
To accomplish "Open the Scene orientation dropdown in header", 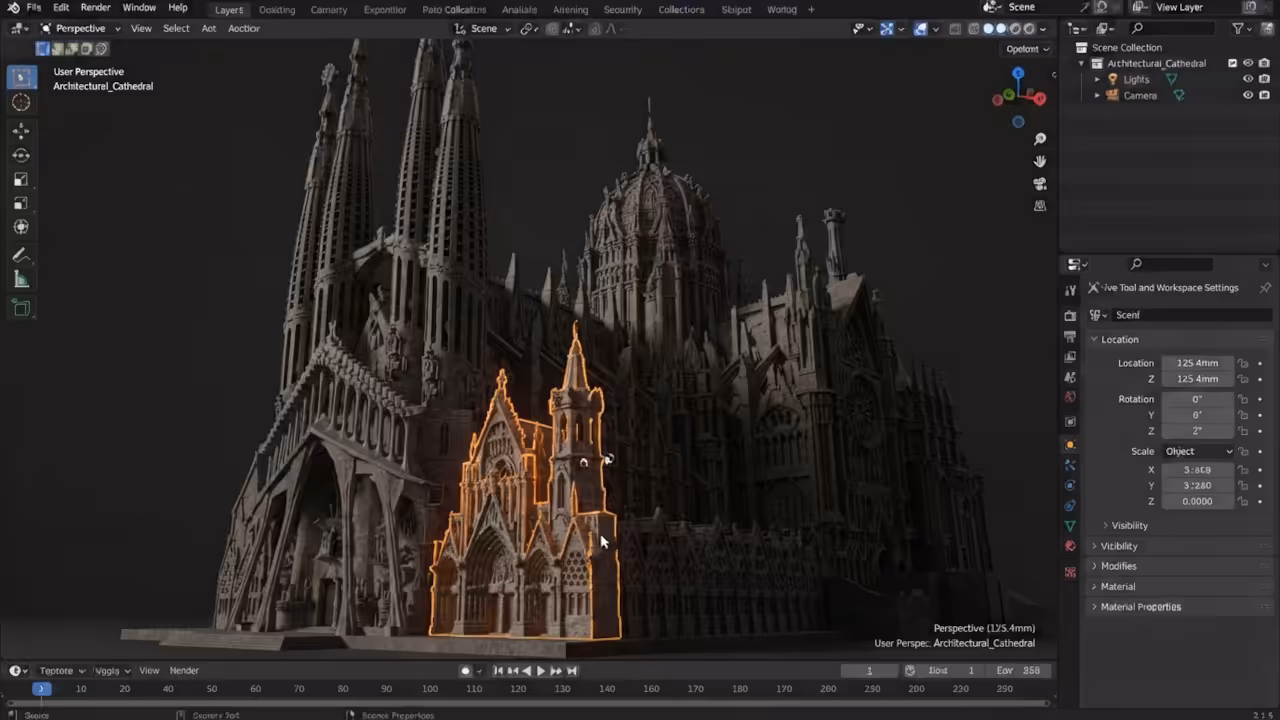I will [x=482, y=29].
